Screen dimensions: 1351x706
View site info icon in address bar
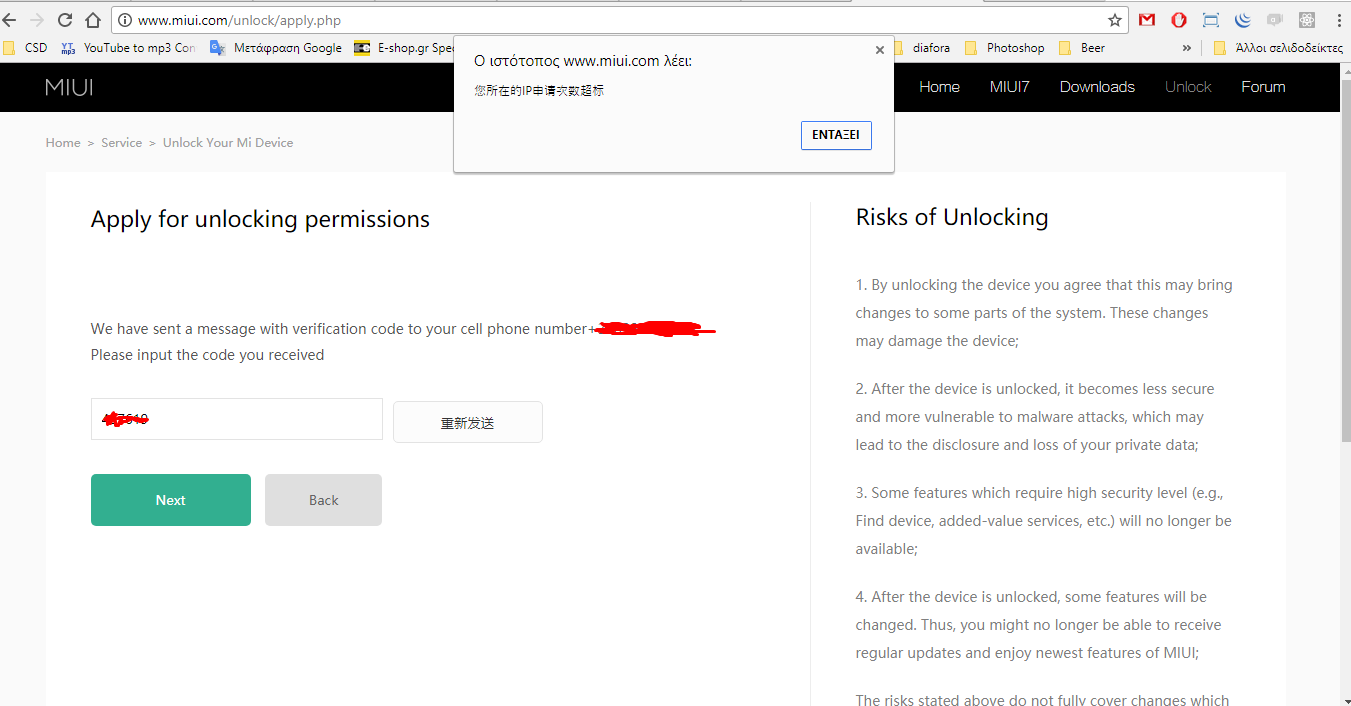point(125,20)
